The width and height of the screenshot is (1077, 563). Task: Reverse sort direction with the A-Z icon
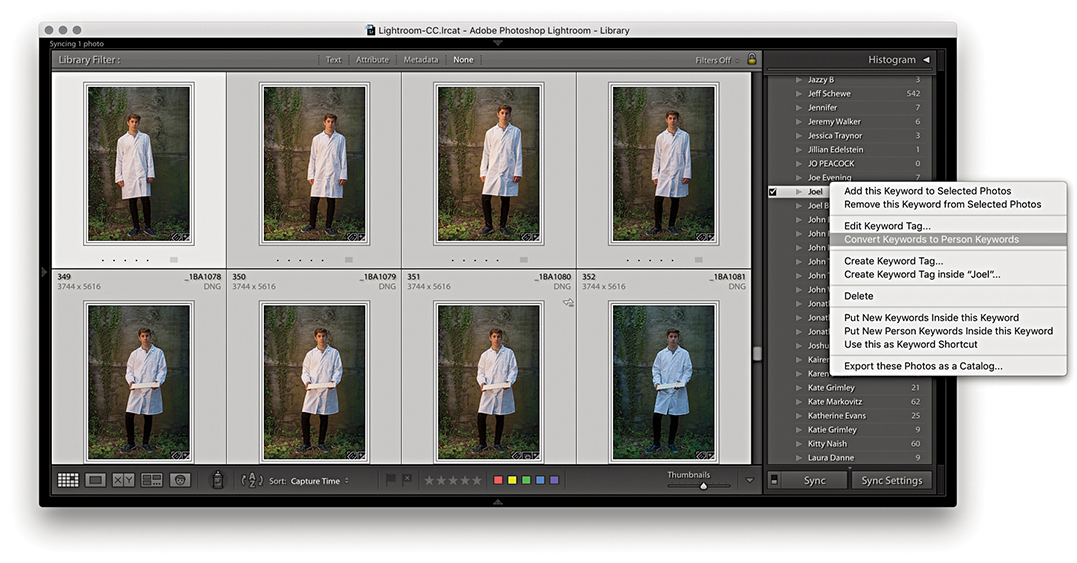(253, 481)
